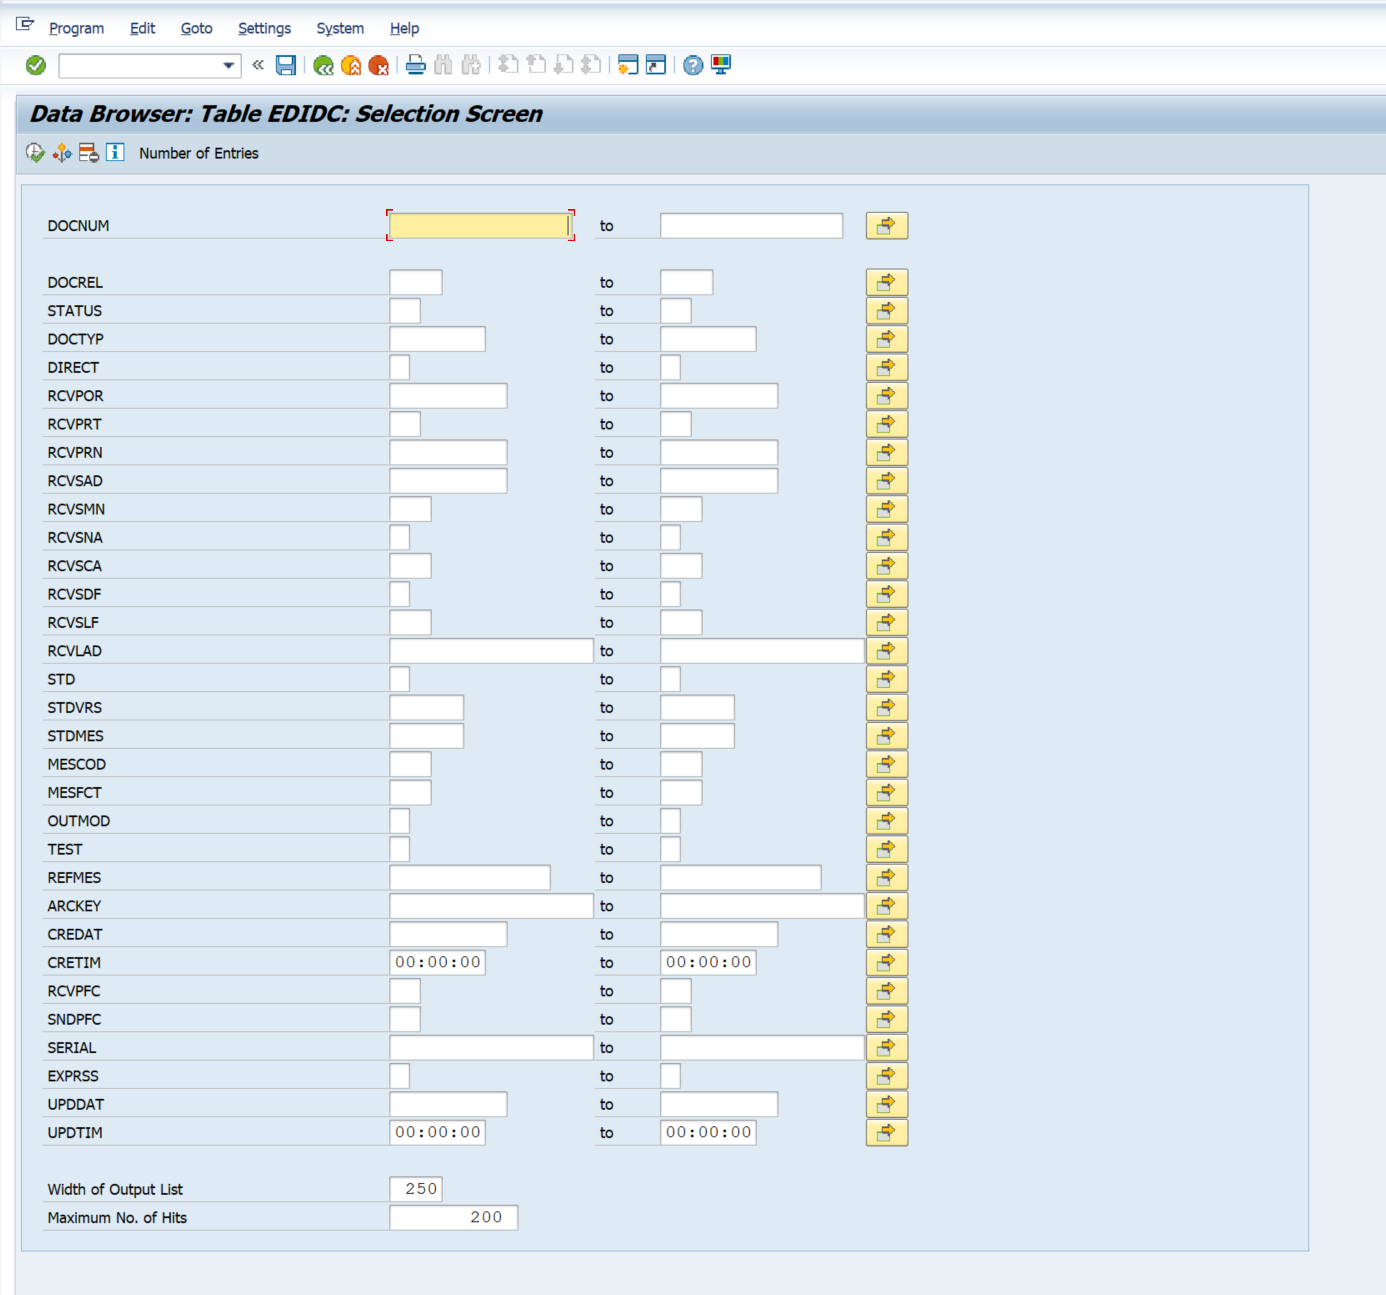Open the Settings menu

[264, 28]
